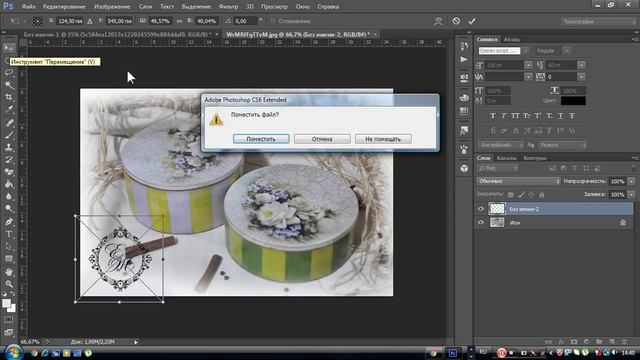Change the screen mode
640x360 pixels.
click(9, 332)
